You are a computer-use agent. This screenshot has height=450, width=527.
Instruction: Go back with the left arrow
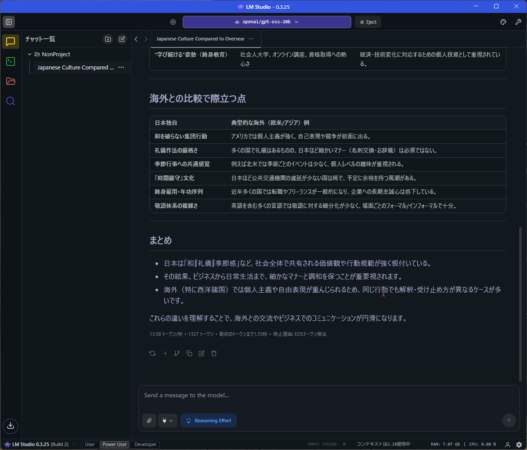[136, 39]
